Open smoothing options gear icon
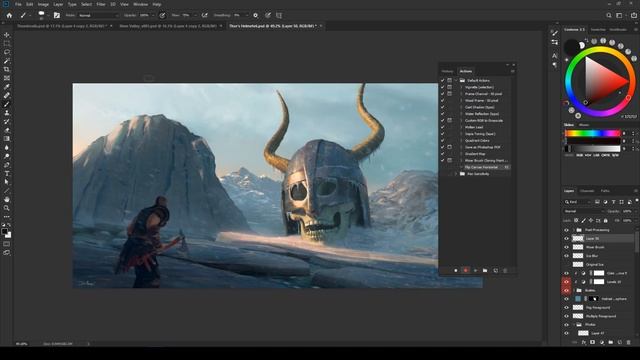 256,15
